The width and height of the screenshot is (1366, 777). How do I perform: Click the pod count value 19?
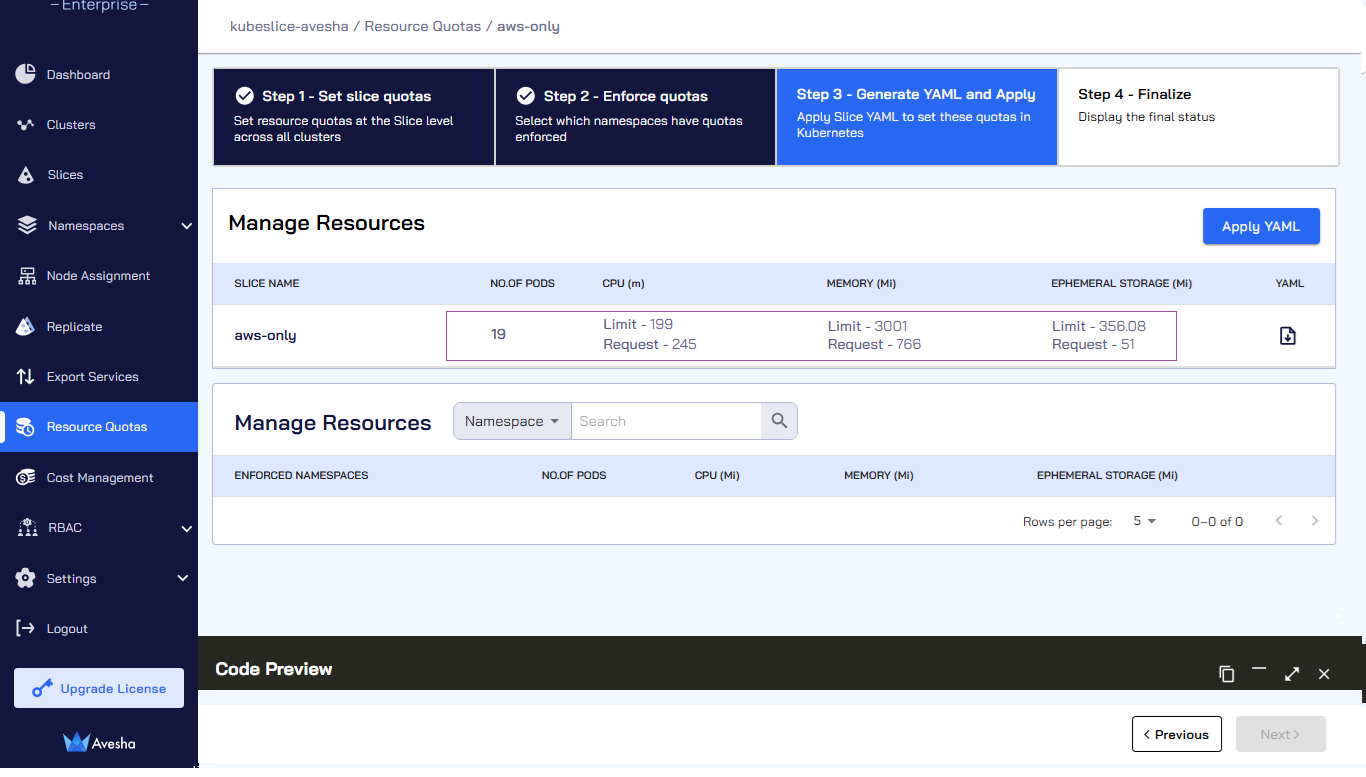pos(498,334)
